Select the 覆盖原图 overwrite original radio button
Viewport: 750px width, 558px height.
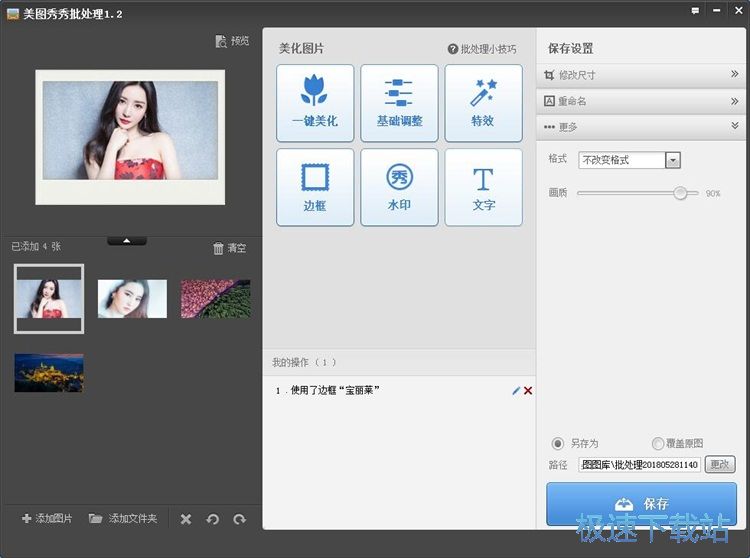(x=657, y=443)
